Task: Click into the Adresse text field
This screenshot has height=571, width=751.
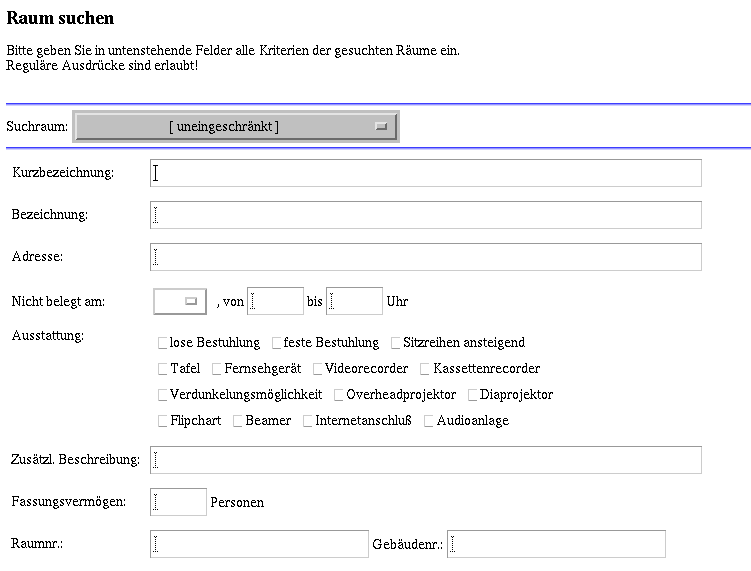Action: pos(426,257)
